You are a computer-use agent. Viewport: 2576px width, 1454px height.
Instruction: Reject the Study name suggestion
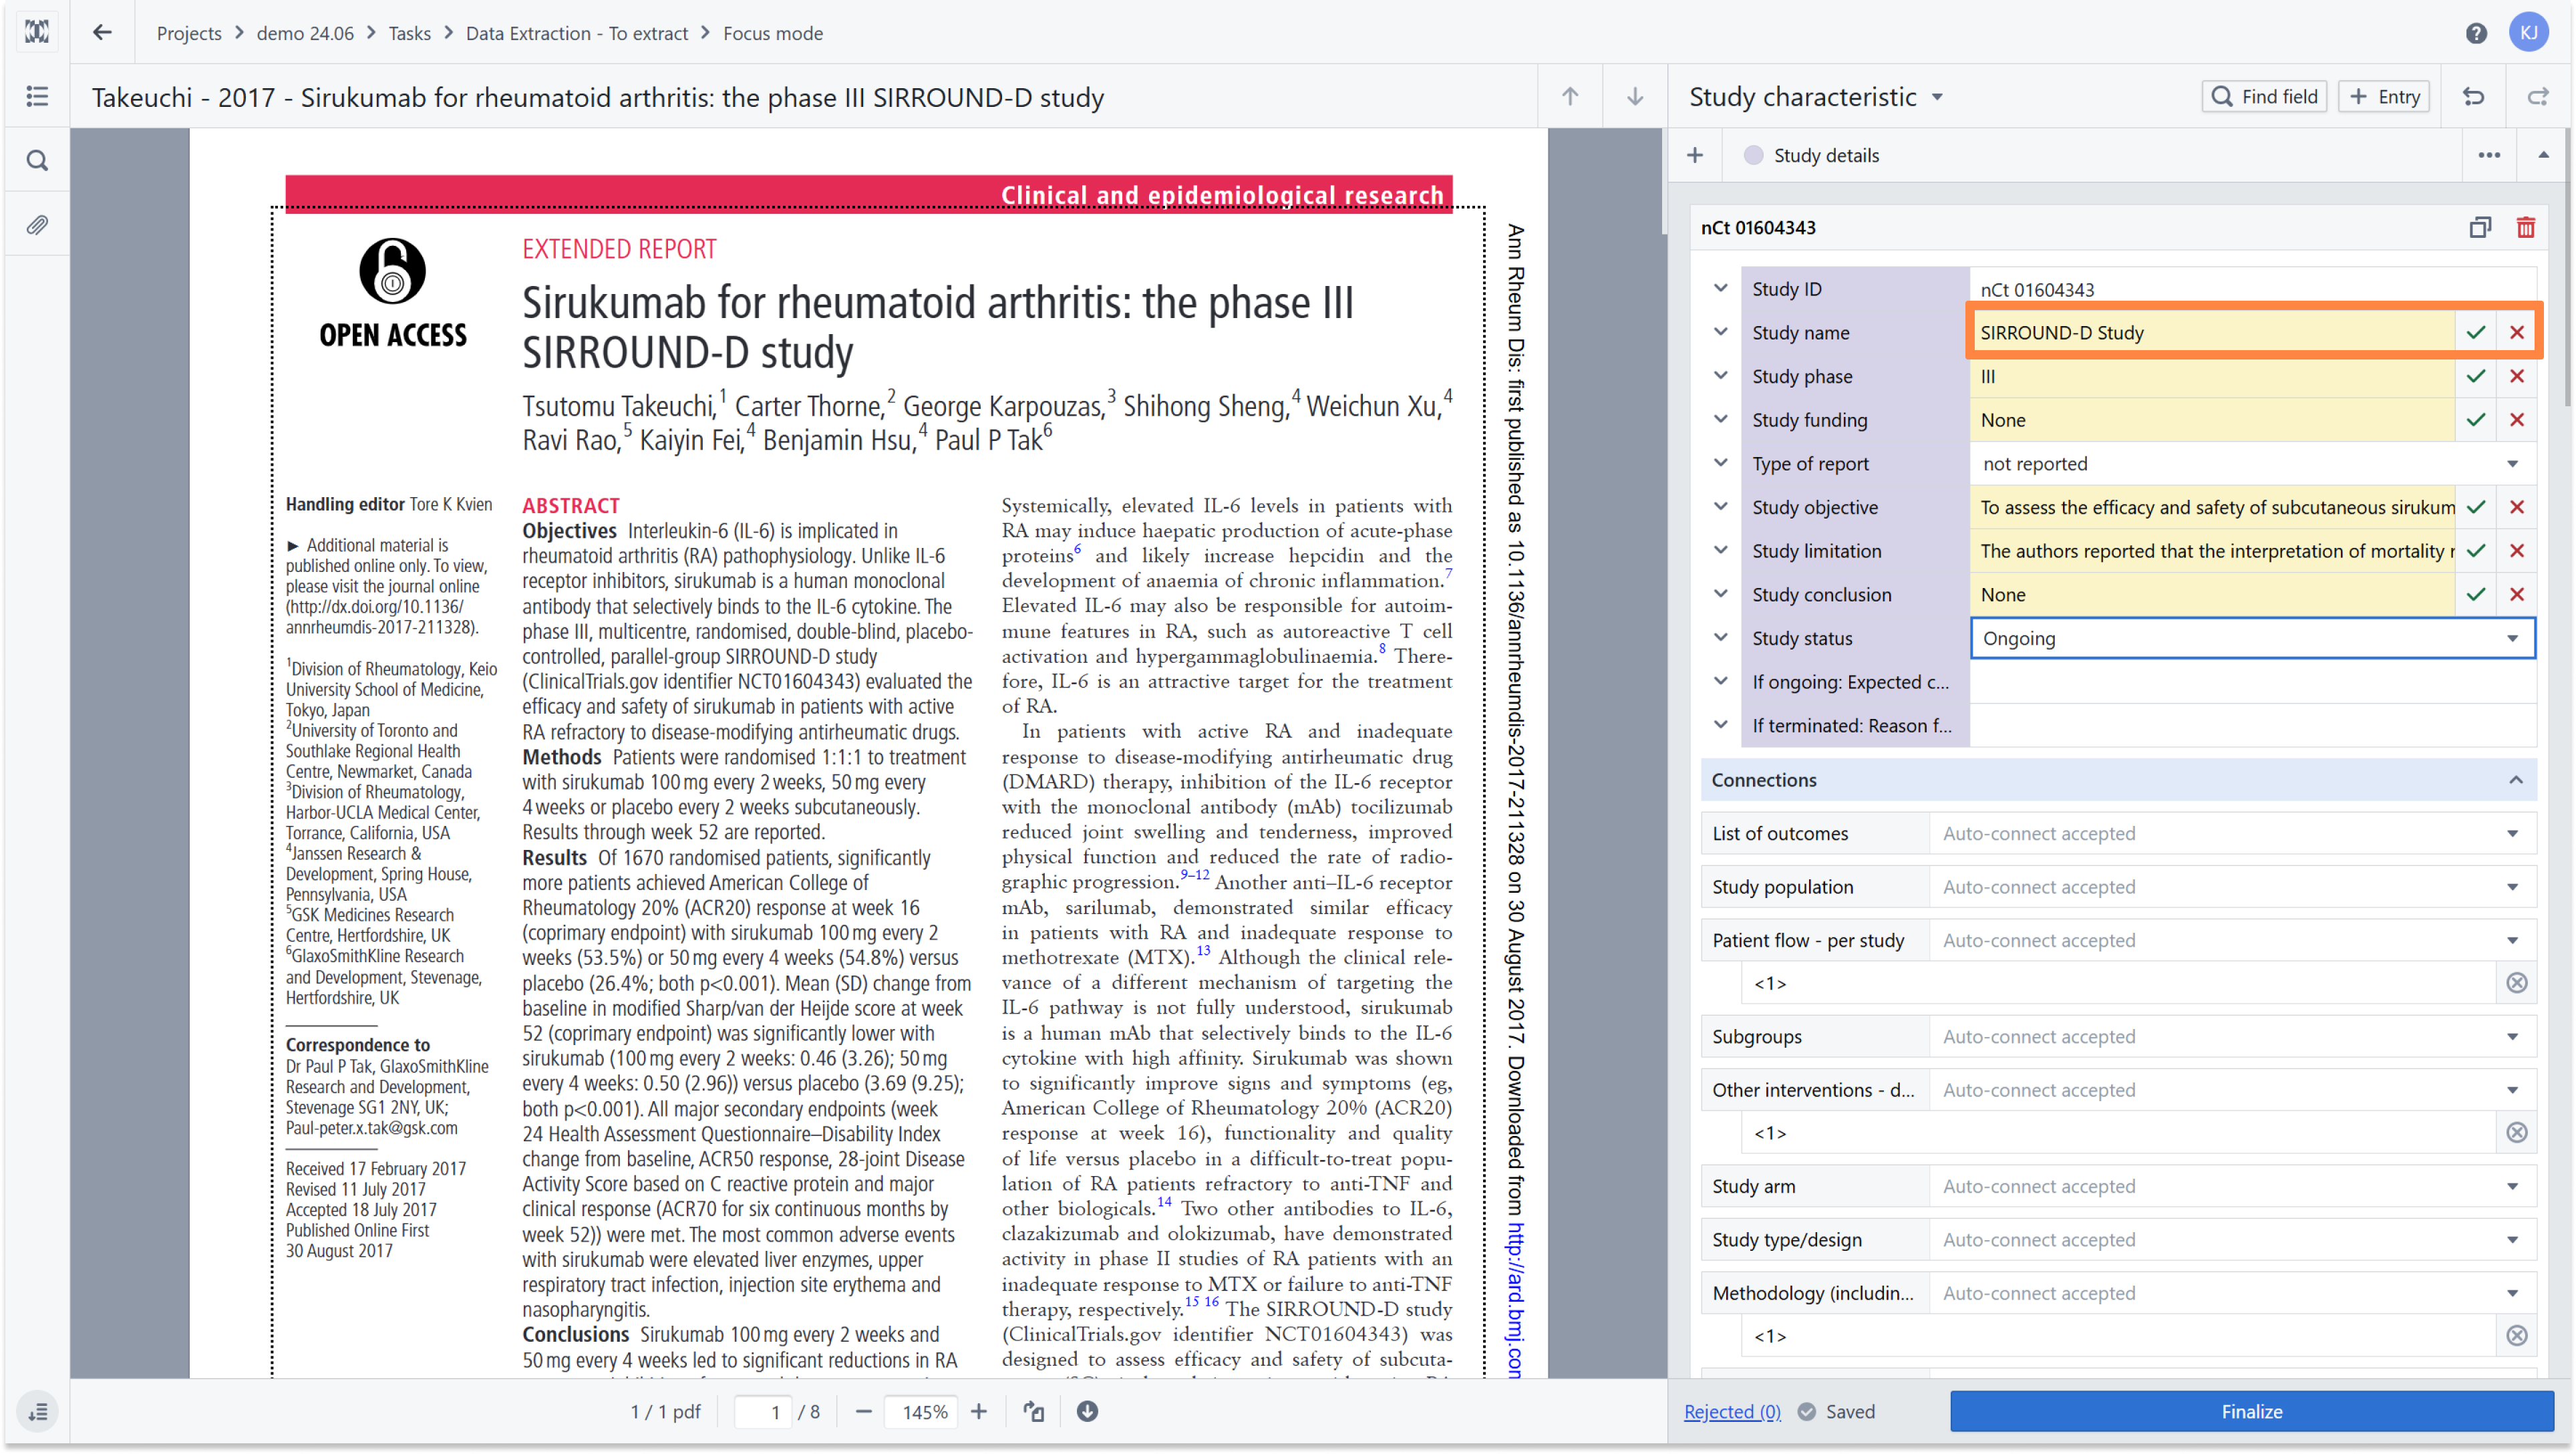2516,333
